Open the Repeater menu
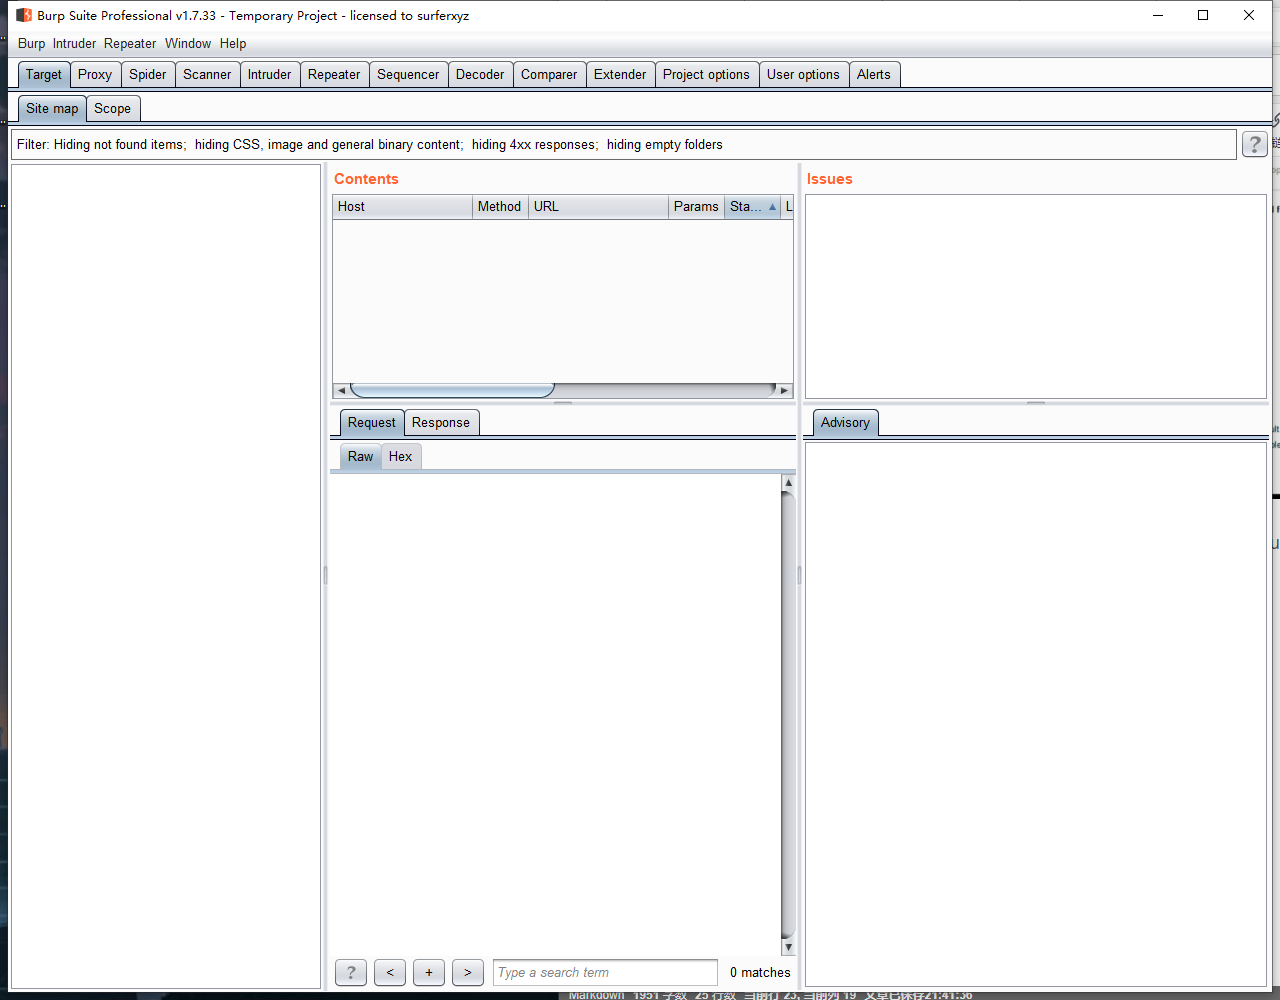Screen dimensions: 1280x1000 point(130,44)
